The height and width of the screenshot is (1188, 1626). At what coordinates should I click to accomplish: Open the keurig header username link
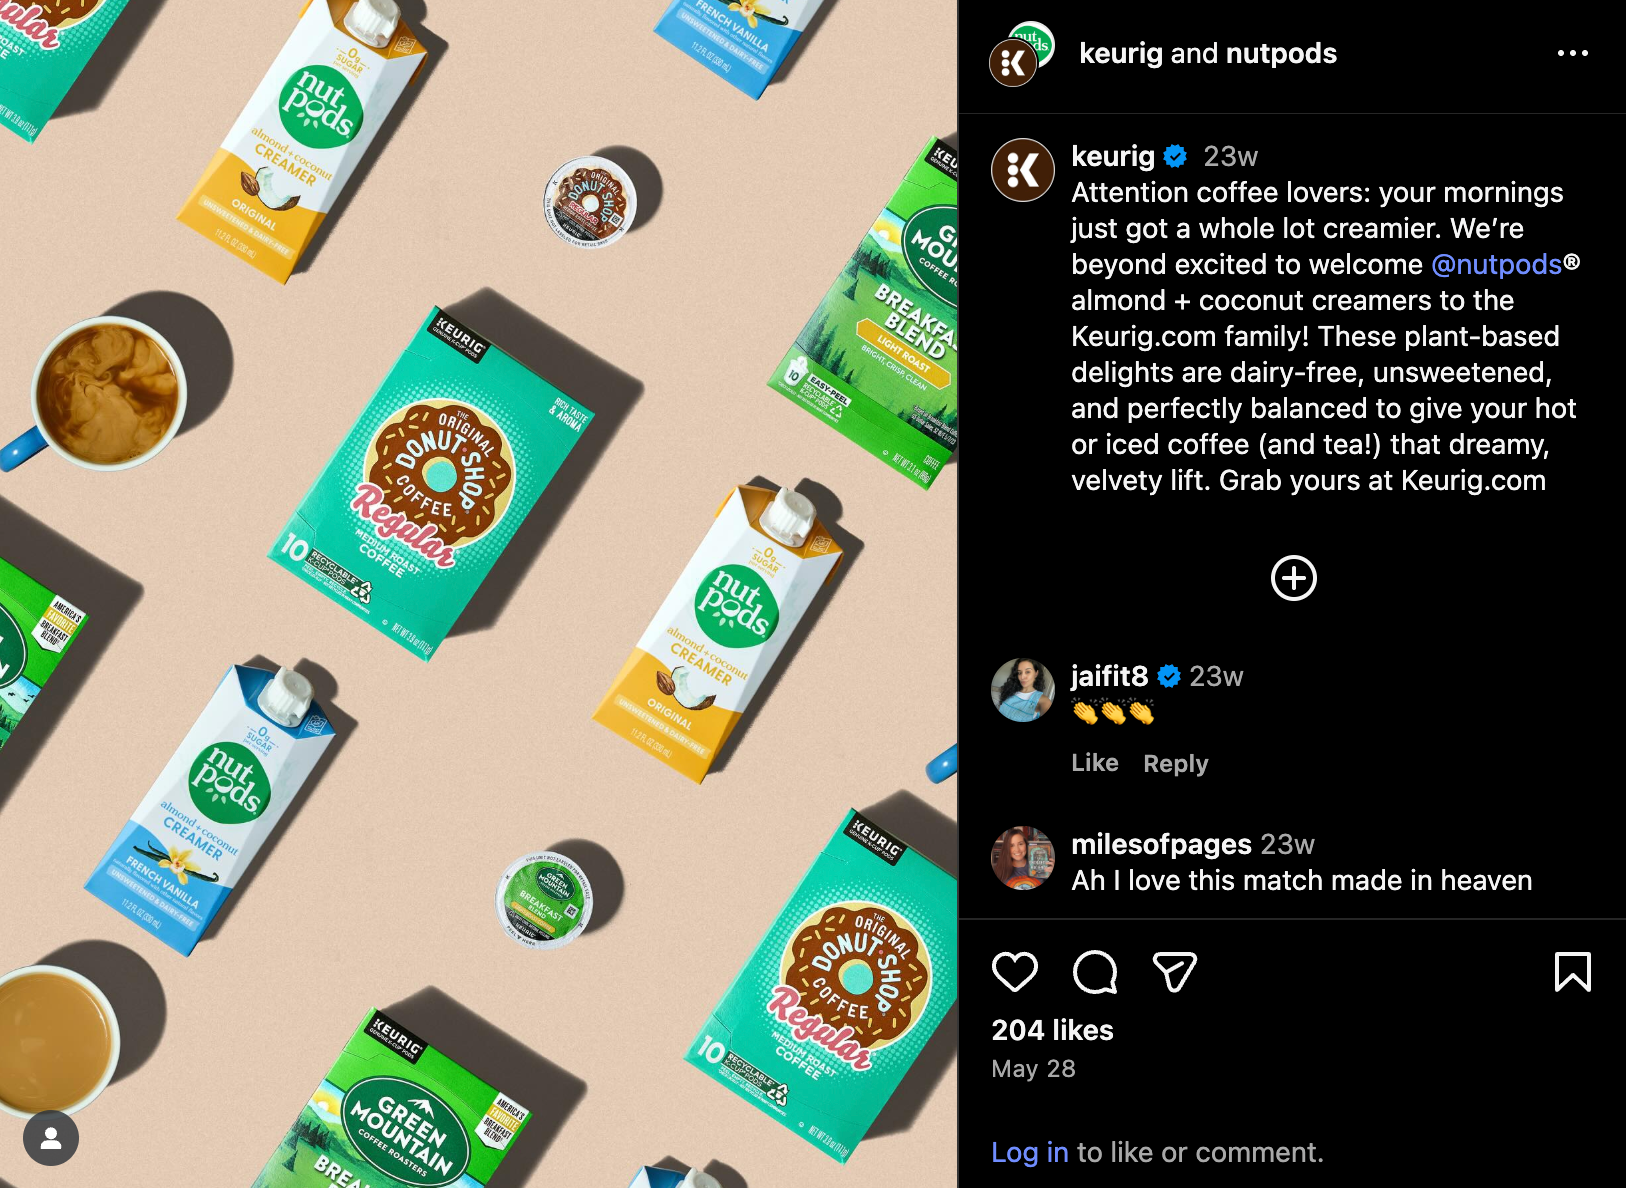(1120, 53)
